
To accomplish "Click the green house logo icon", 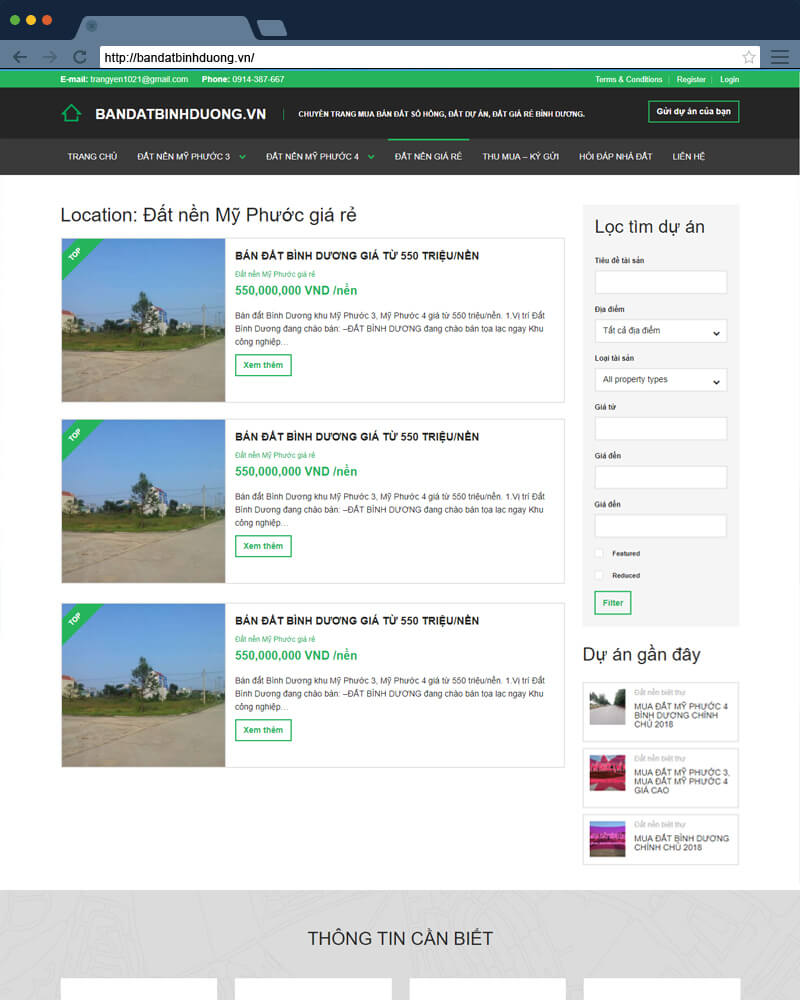I will [x=71, y=113].
